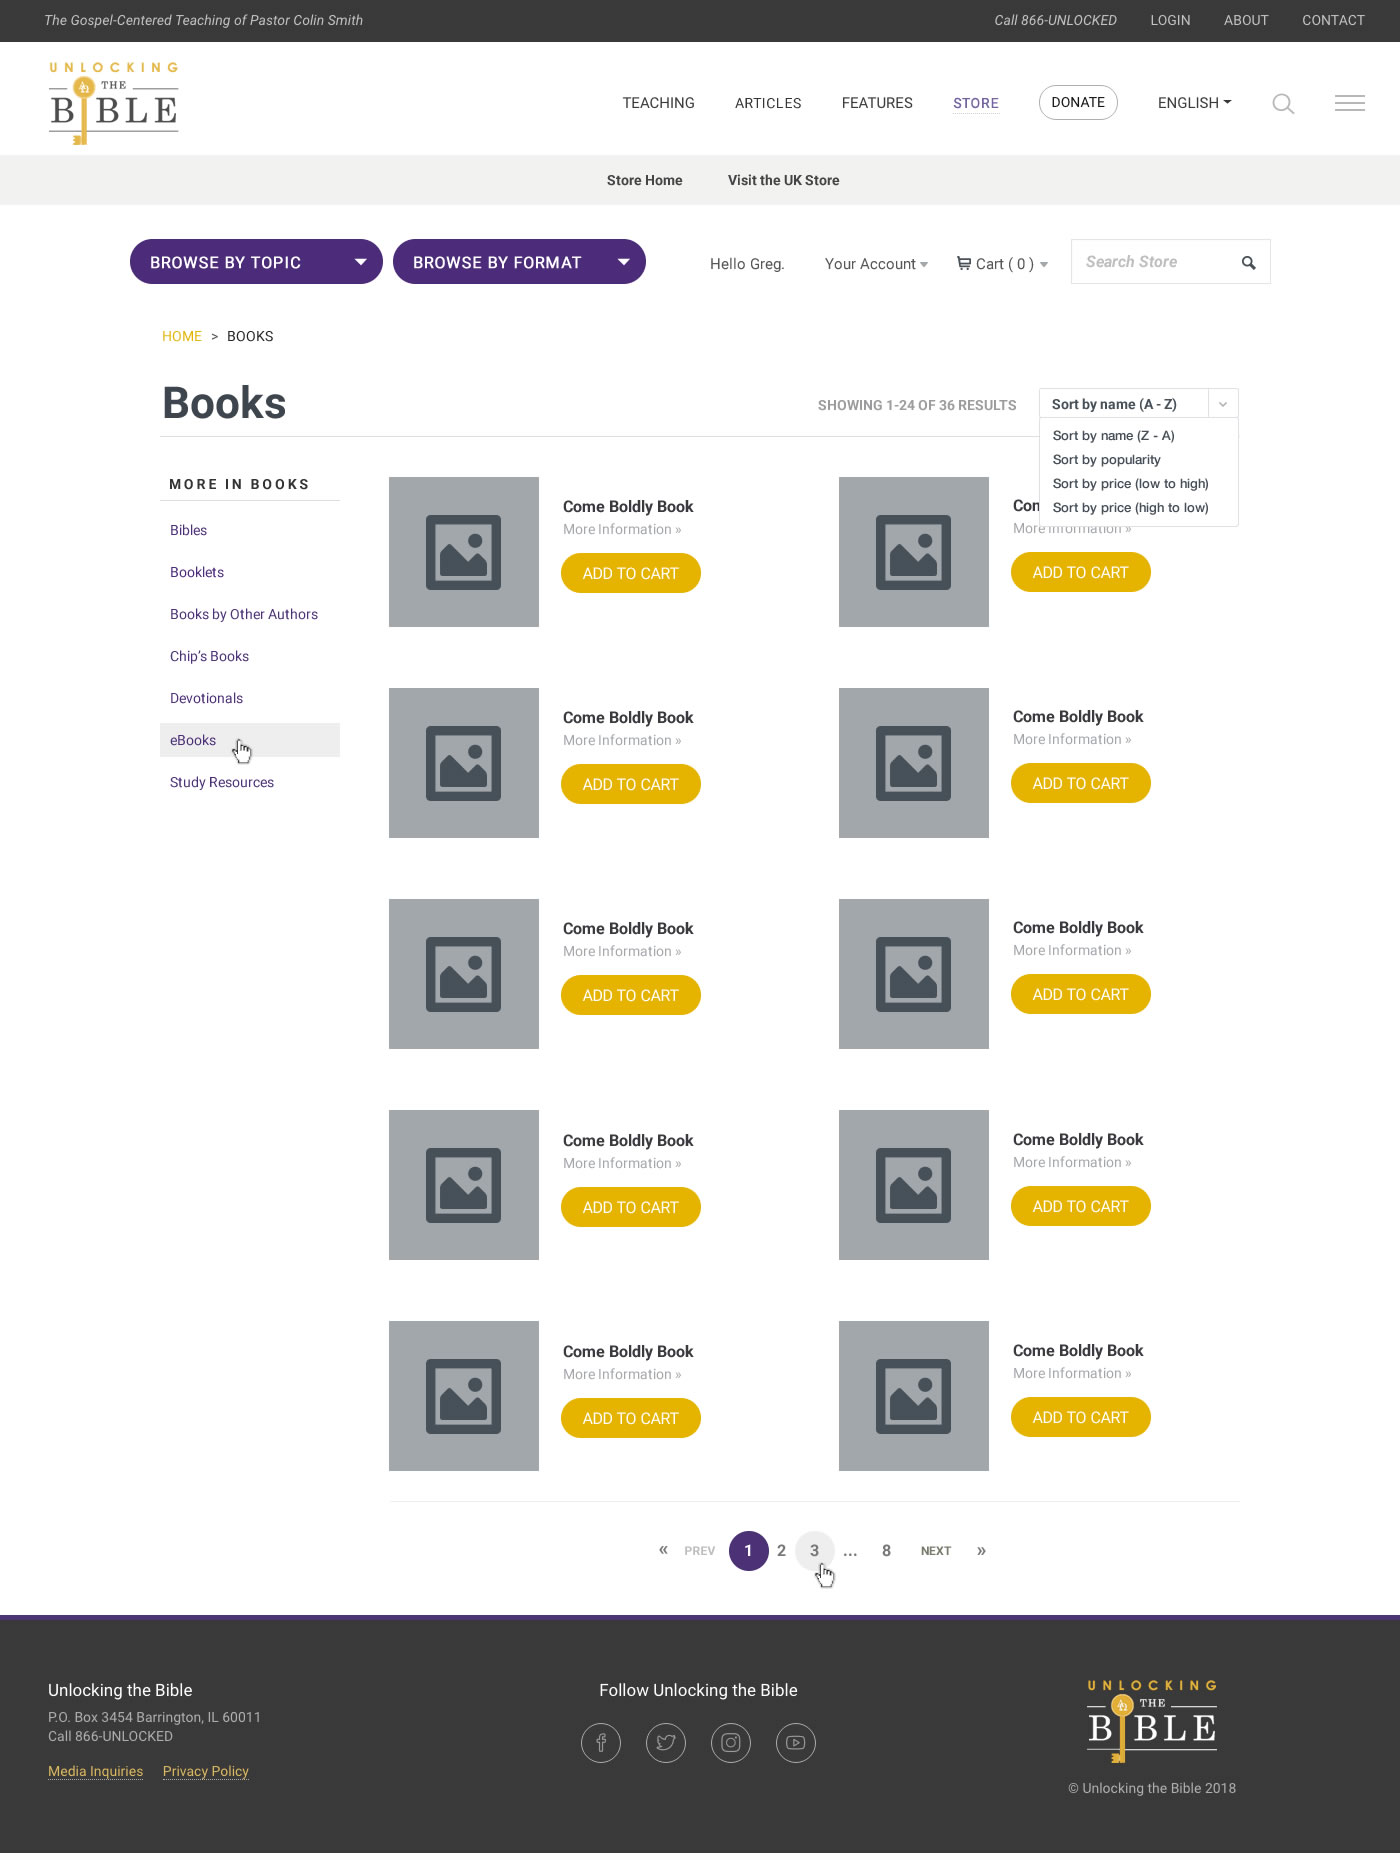Click the Donate button
The height and width of the screenshot is (1853, 1400).
pyautogui.click(x=1078, y=102)
